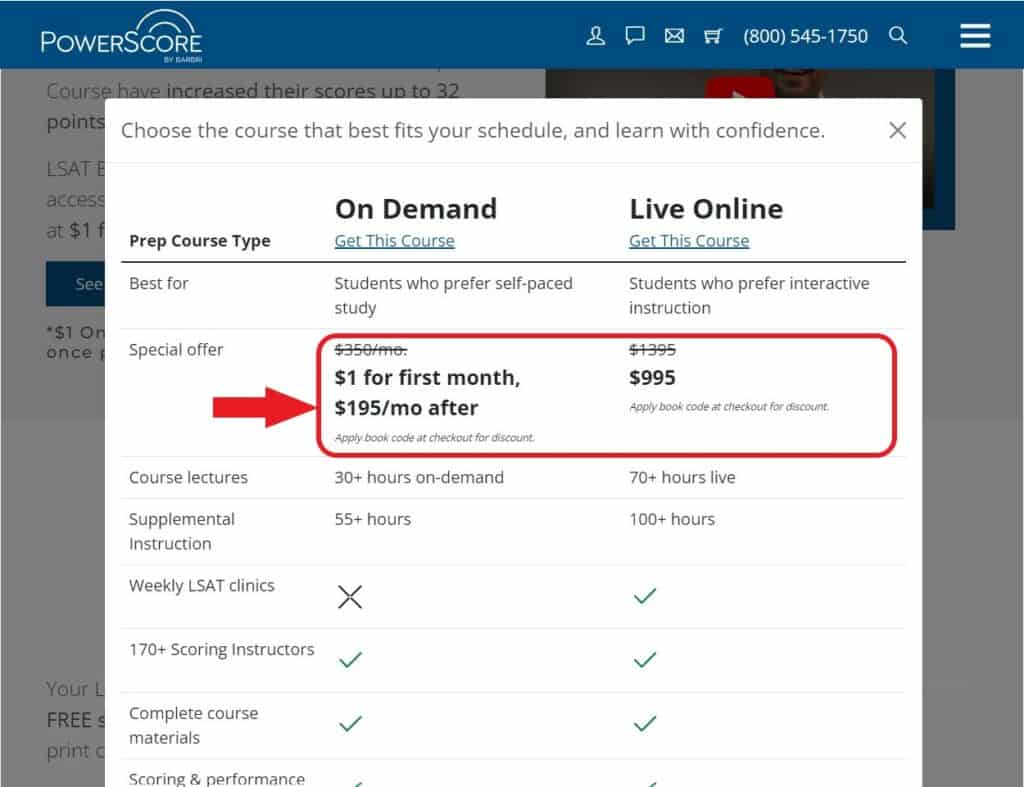Click the checkmark for Live Online weekly clinics
The image size is (1024, 787).
click(x=644, y=594)
